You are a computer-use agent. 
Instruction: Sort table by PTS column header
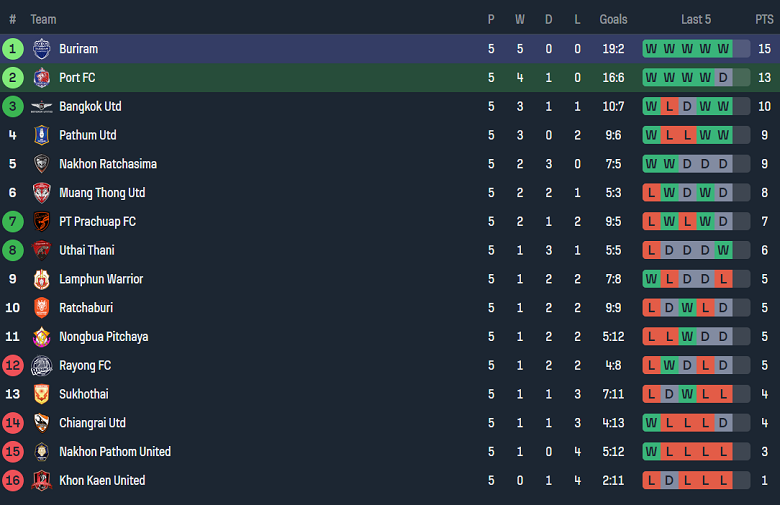tap(764, 19)
